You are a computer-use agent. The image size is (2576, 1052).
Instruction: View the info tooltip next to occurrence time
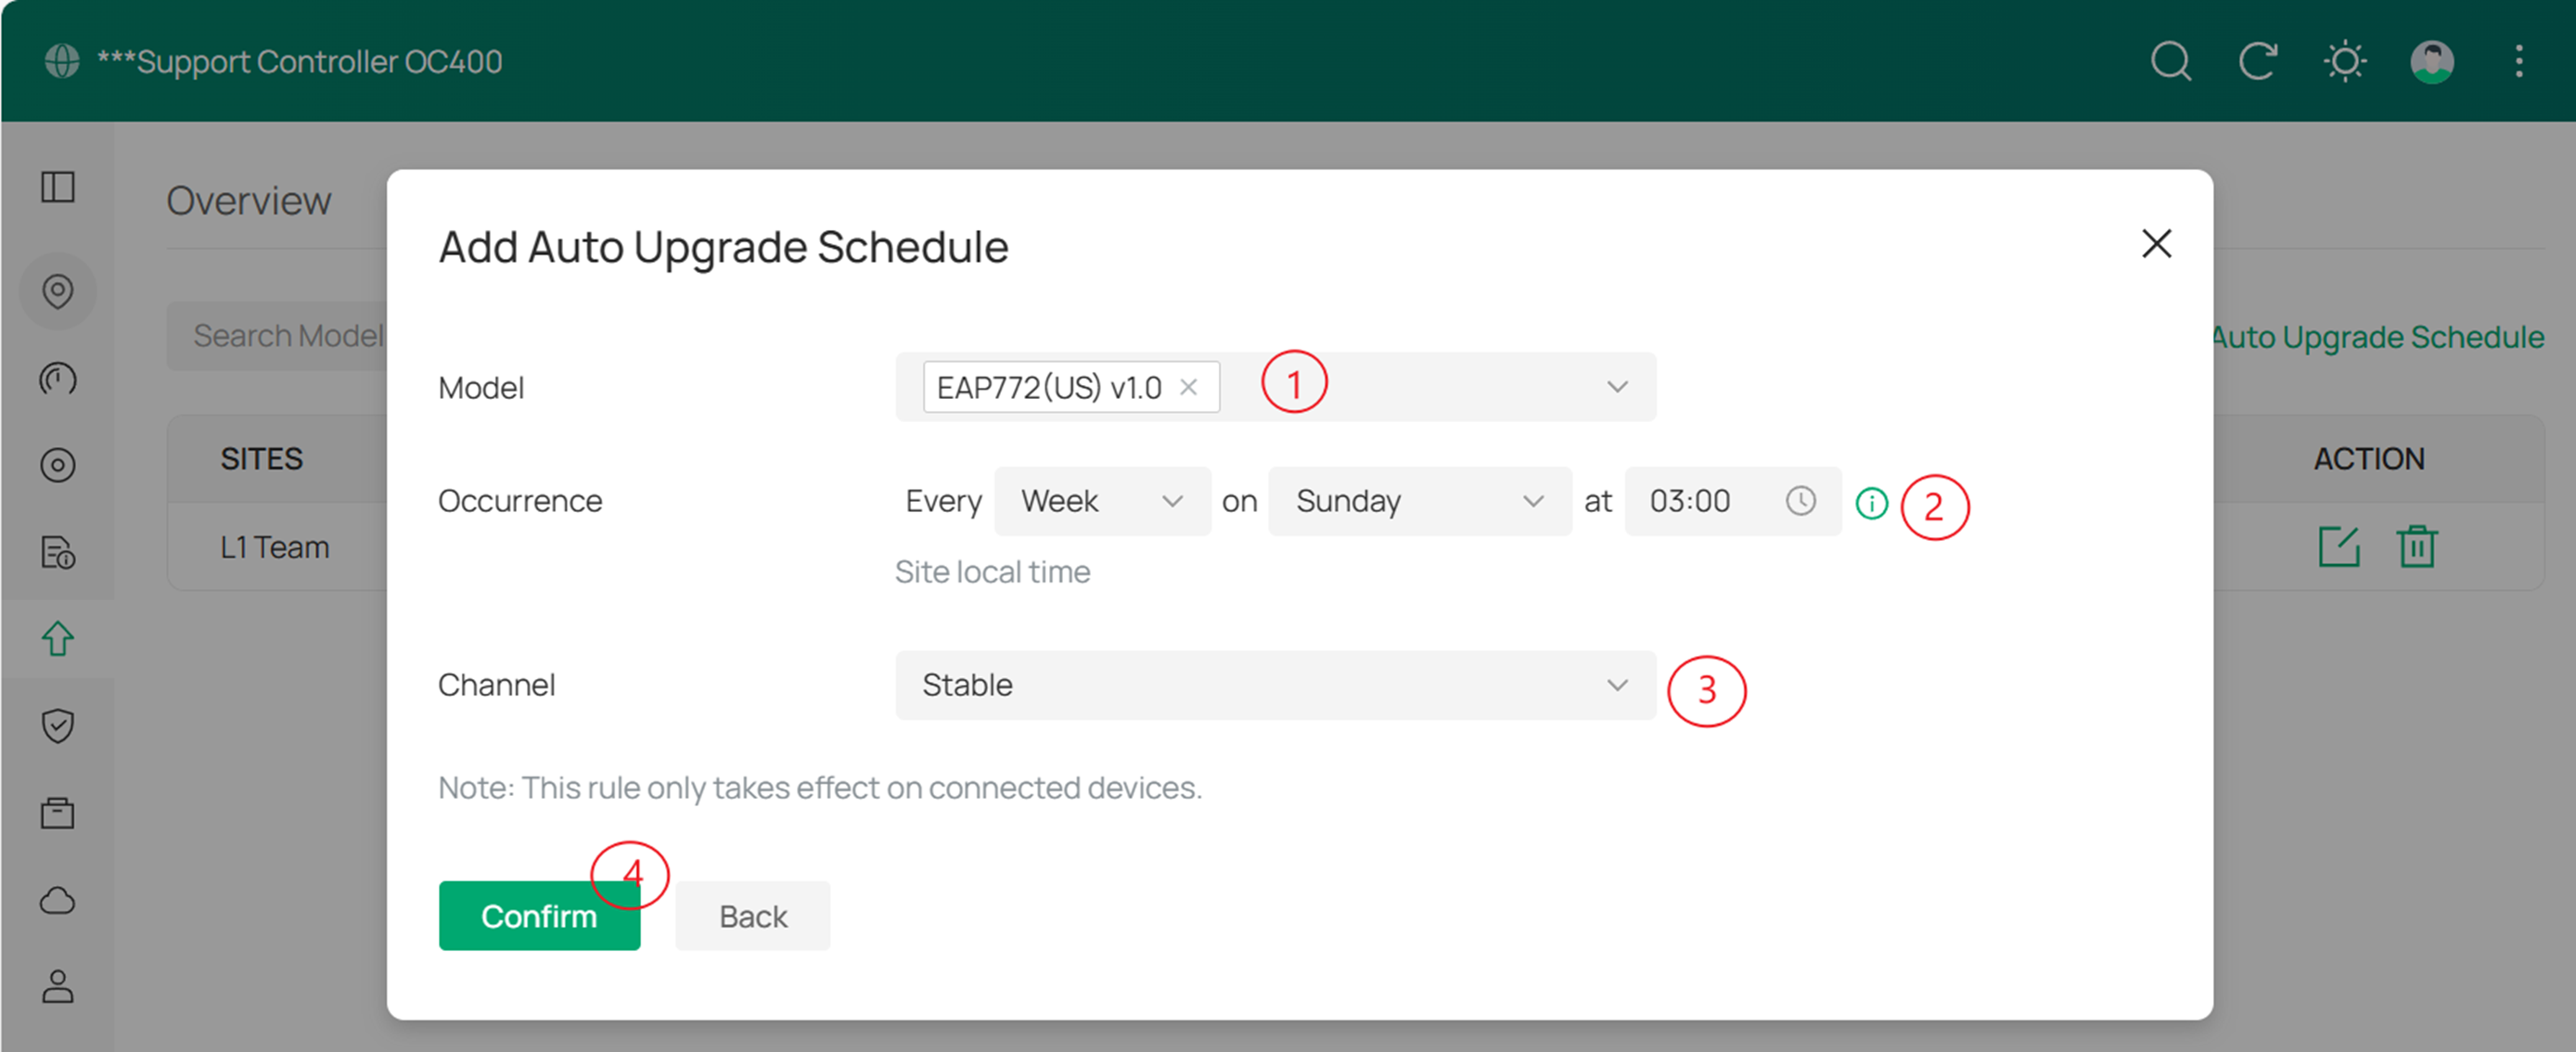coord(1872,505)
